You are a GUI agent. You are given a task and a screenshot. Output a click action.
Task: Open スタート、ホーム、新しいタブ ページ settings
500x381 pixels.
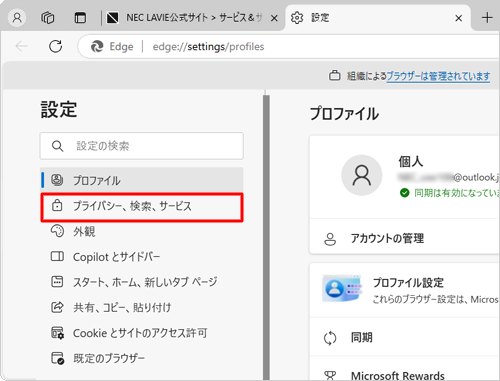pyautogui.click(x=142, y=282)
